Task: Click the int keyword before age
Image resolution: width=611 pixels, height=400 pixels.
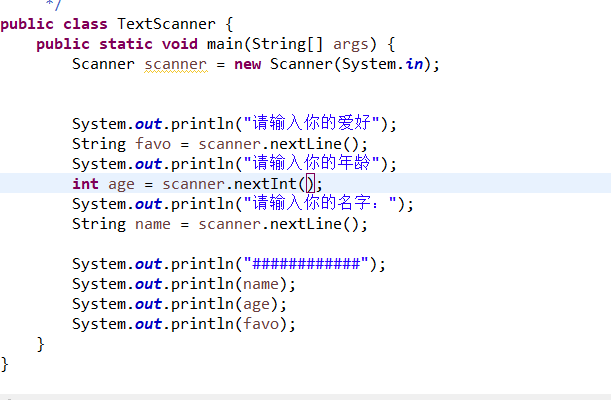Action: [85, 184]
